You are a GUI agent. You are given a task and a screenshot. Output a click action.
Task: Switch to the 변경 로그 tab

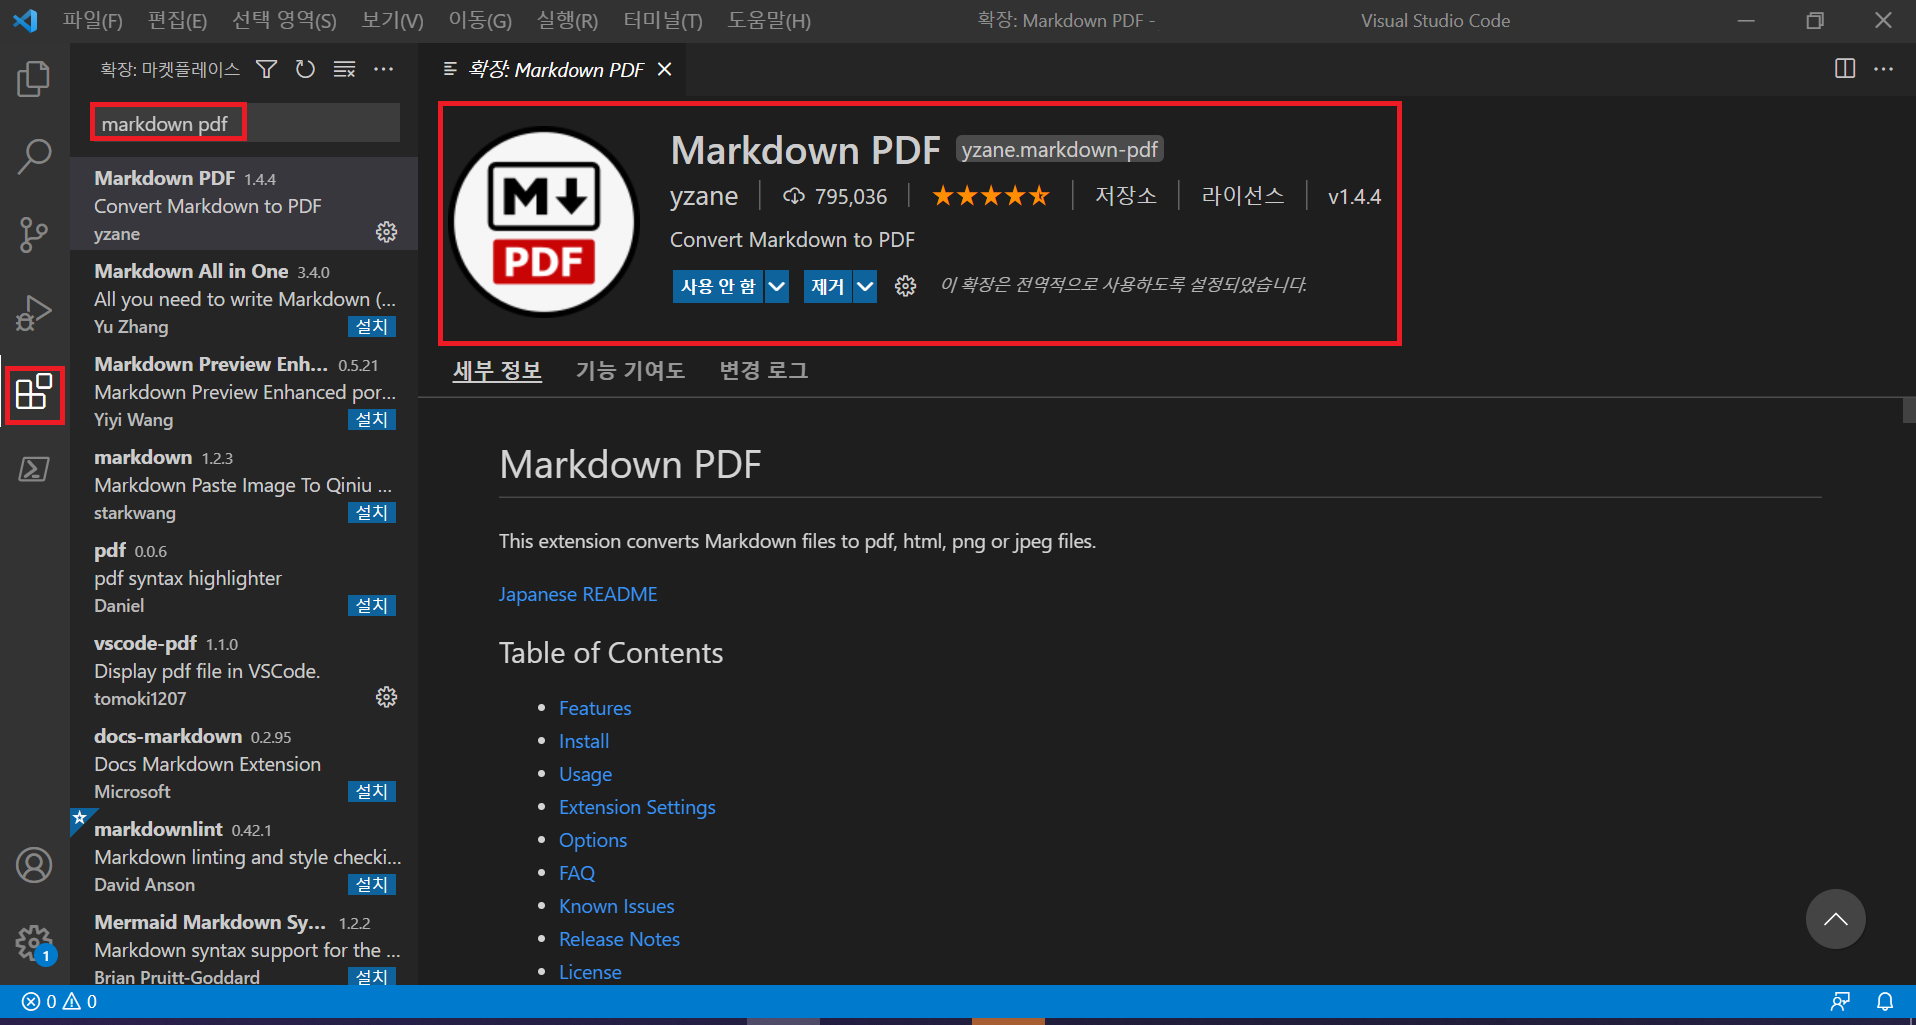point(763,370)
